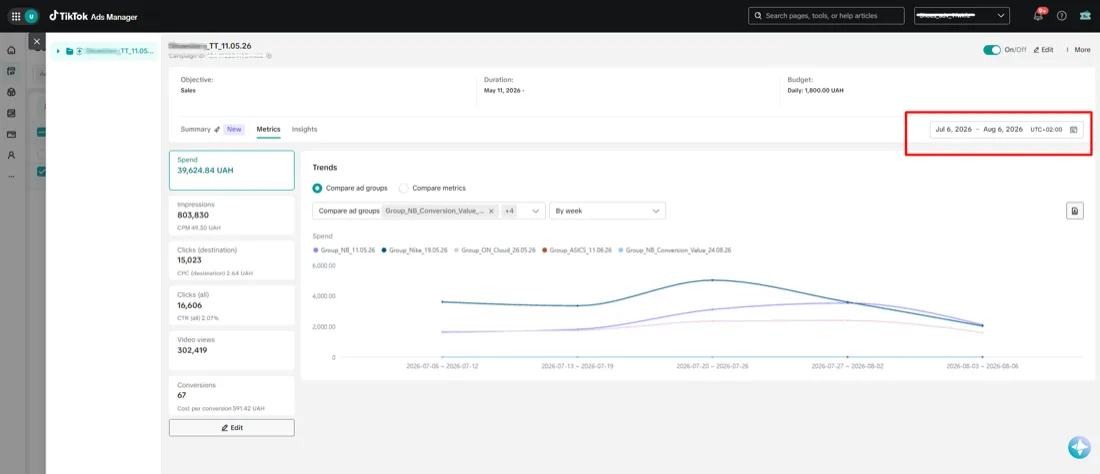Viewport: 1100px width, 474px height.
Task: Select the Impressions metric card
Action: [232, 215]
